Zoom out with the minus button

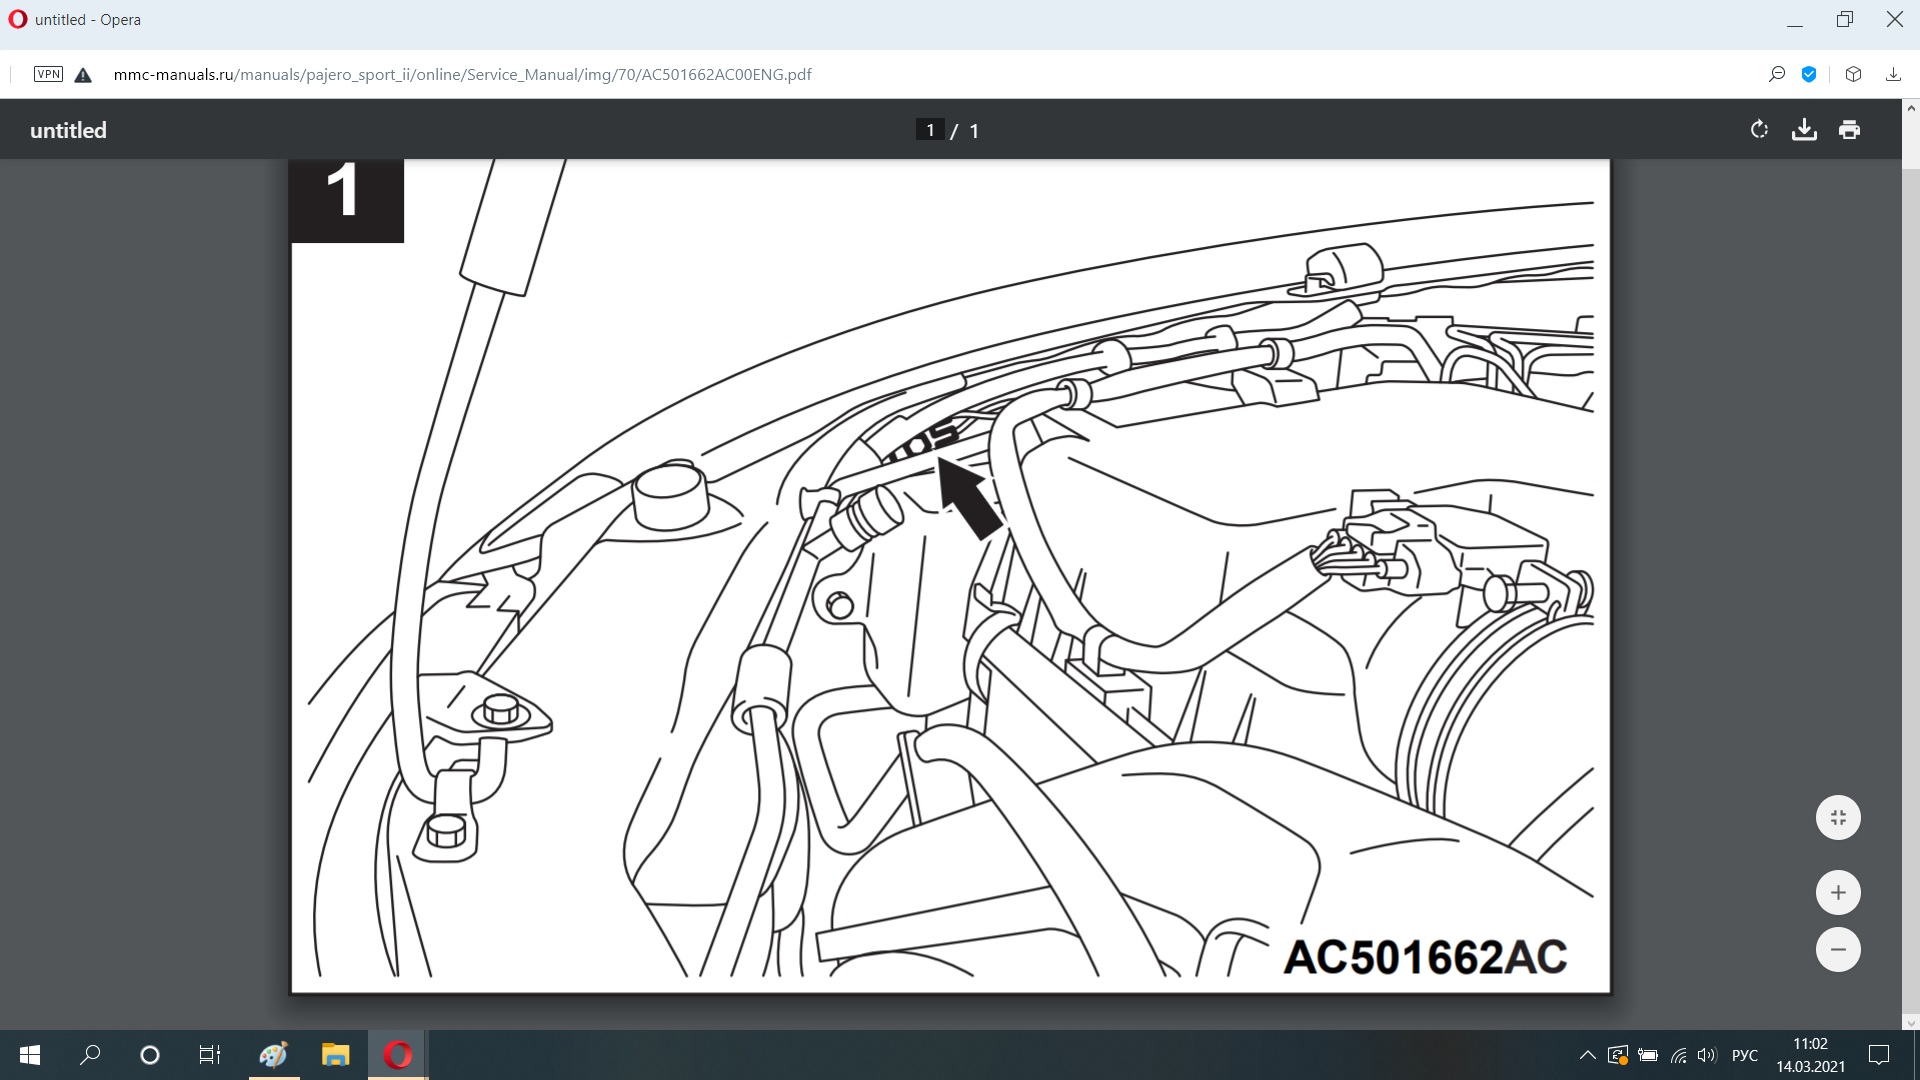[x=1838, y=949]
